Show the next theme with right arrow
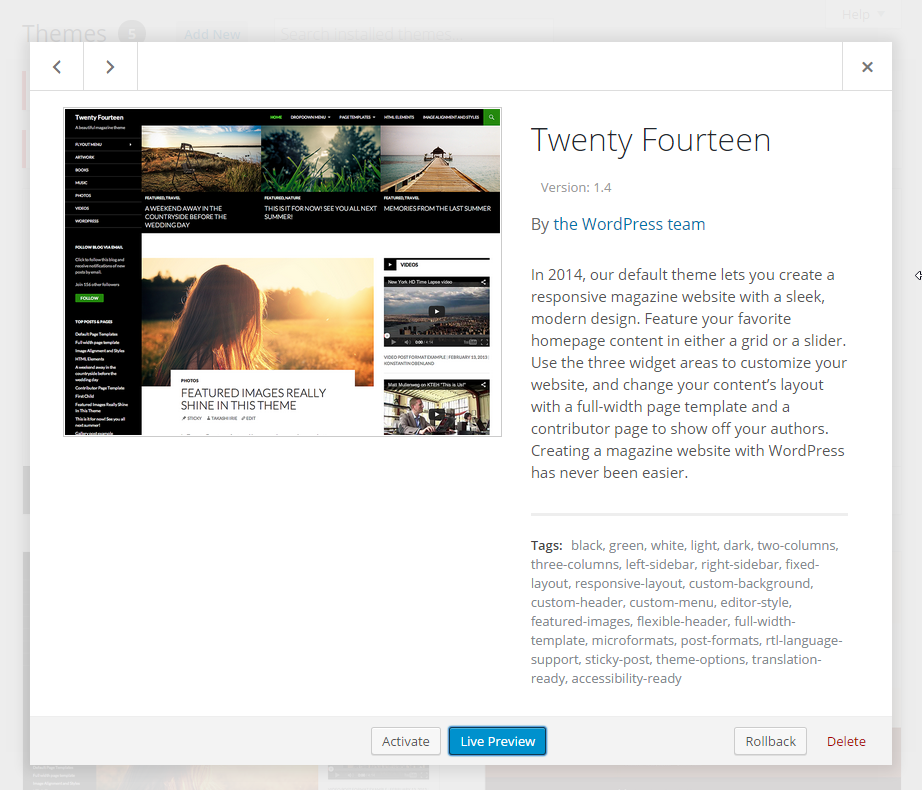Screen dimensions: 922x790 click(110, 67)
